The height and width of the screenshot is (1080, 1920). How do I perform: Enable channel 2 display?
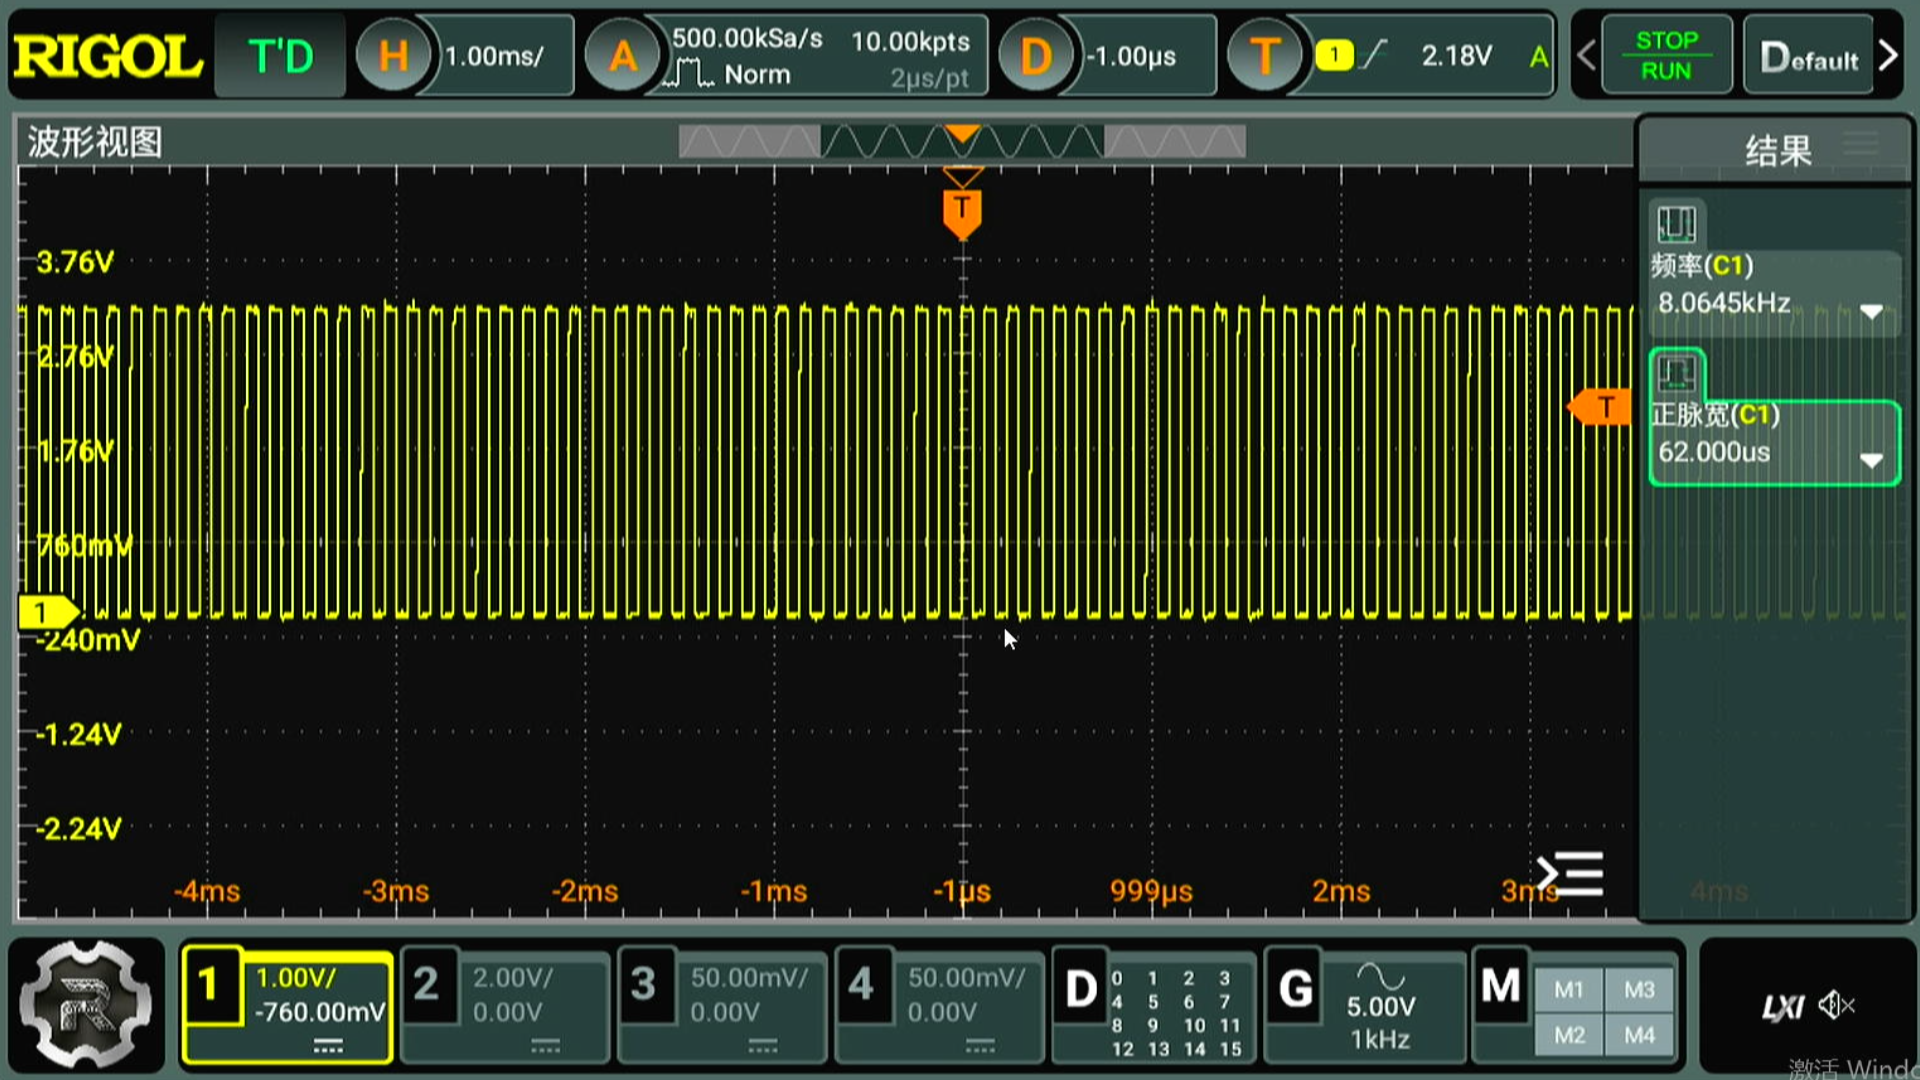tap(426, 986)
